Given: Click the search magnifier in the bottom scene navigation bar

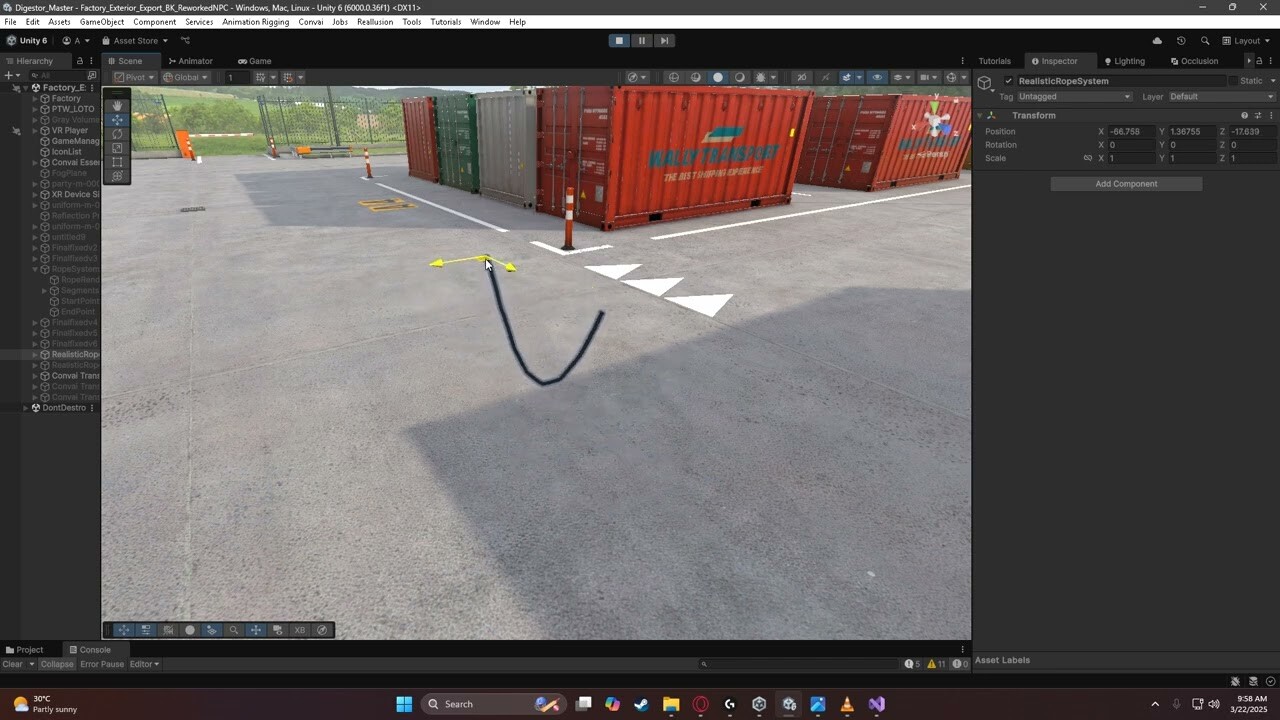Looking at the screenshot, I should point(234,630).
